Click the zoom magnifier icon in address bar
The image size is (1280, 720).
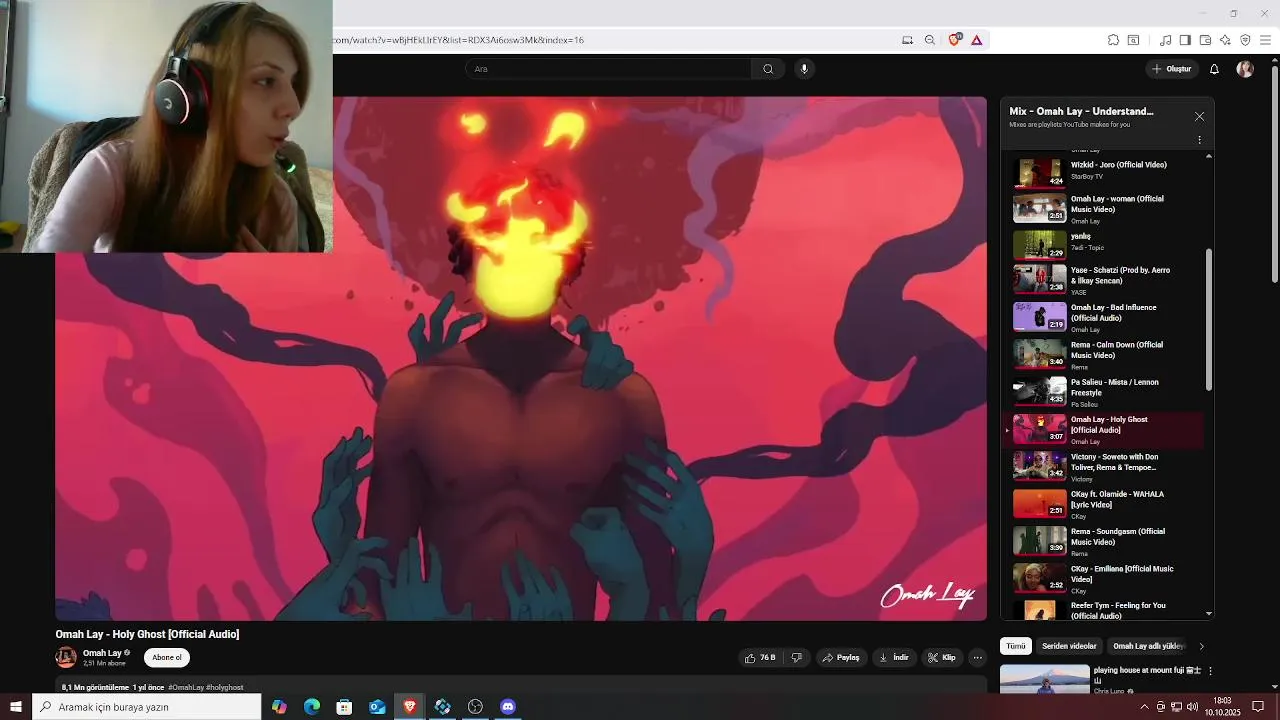pyautogui.click(x=930, y=40)
